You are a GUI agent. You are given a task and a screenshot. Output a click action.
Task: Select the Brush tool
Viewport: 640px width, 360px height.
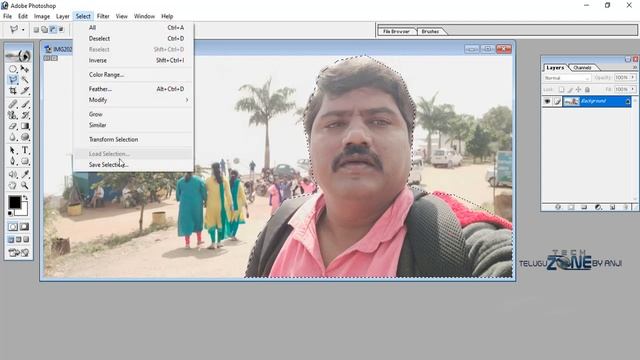pos(24,104)
